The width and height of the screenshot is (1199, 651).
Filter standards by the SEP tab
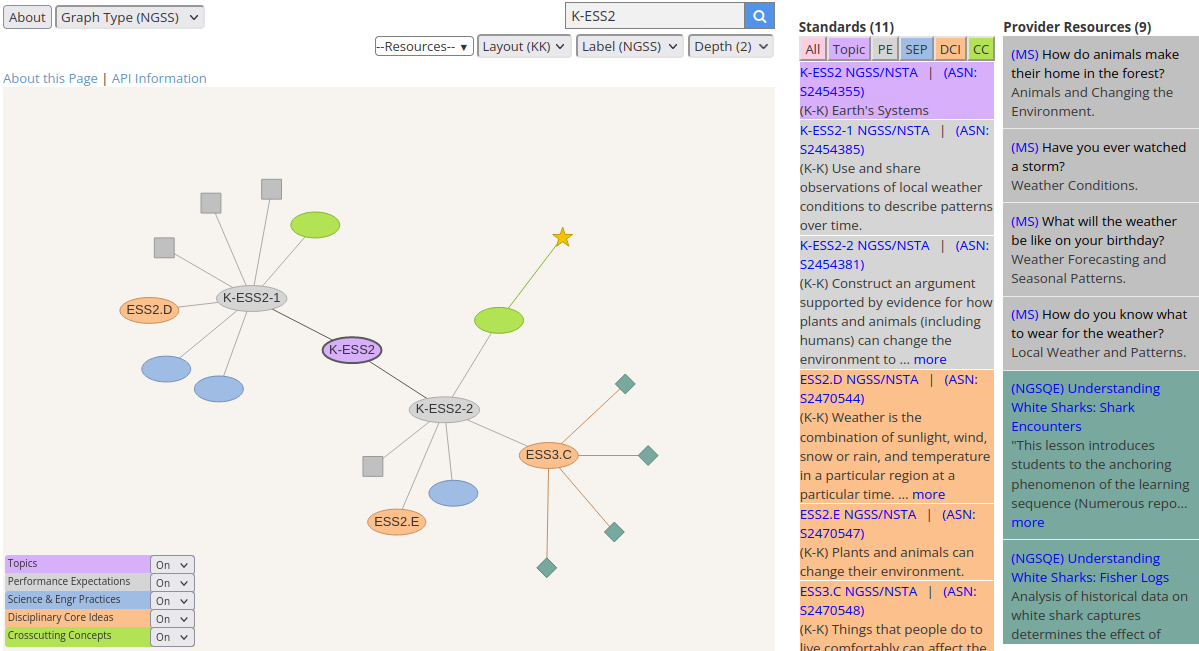click(916, 49)
